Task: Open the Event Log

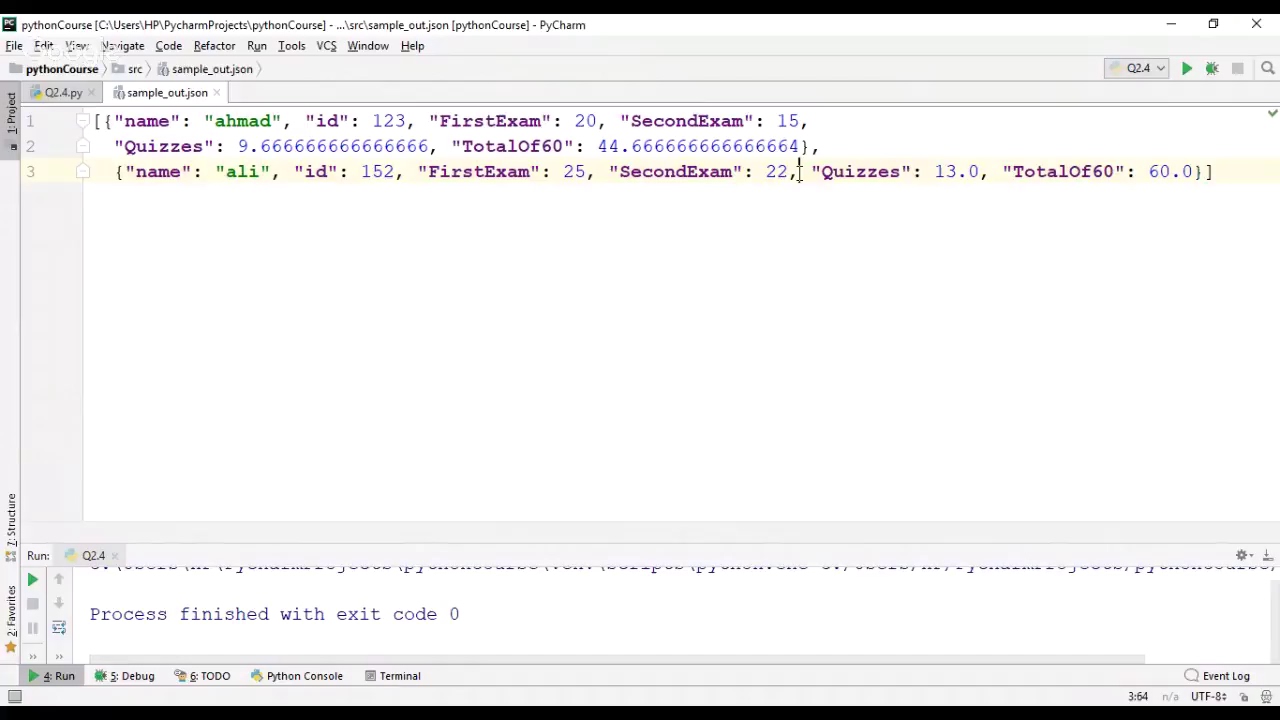Action: pyautogui.click(x=1217, y=676)
